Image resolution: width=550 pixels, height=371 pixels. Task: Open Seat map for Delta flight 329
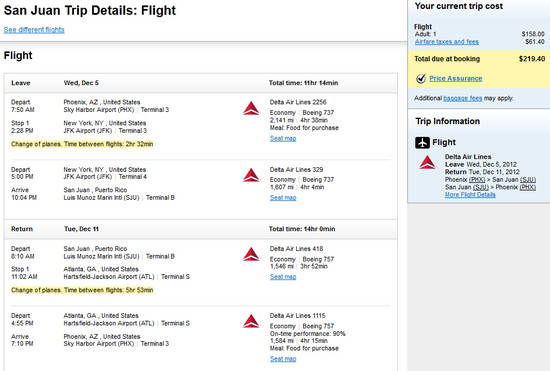point(283,198)
